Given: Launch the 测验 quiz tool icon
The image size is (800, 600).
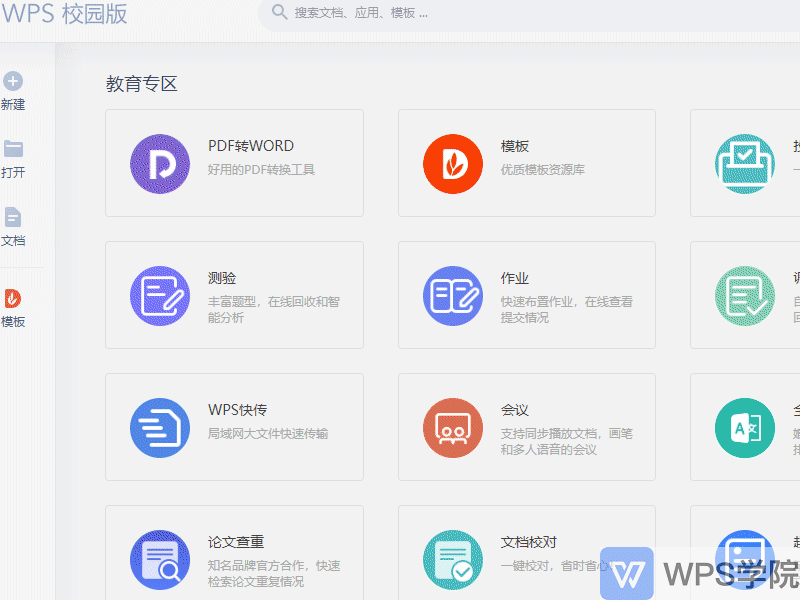Looking at the screenshot, I should tap(159, 295).
